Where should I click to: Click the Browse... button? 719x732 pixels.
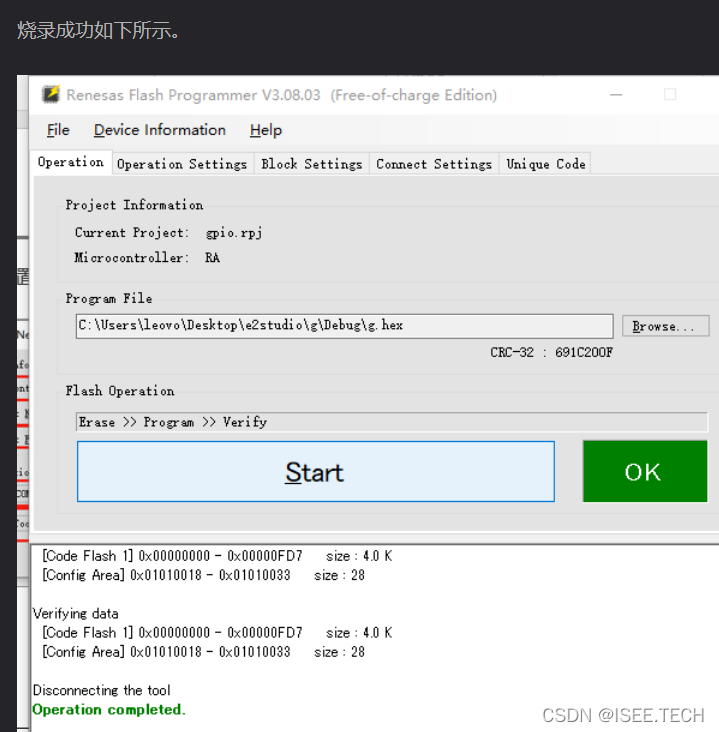point(665,326)
